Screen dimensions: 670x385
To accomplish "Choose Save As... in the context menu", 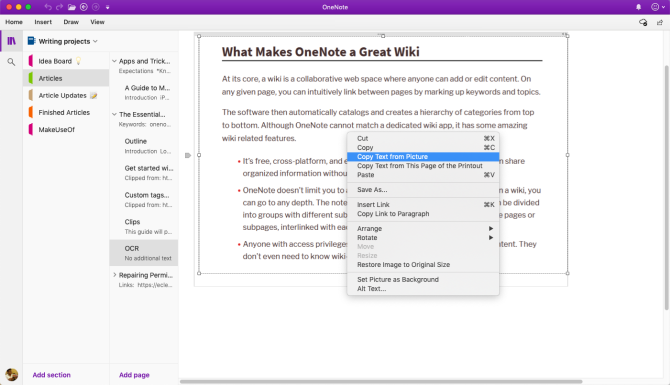I will coord(423,190).
